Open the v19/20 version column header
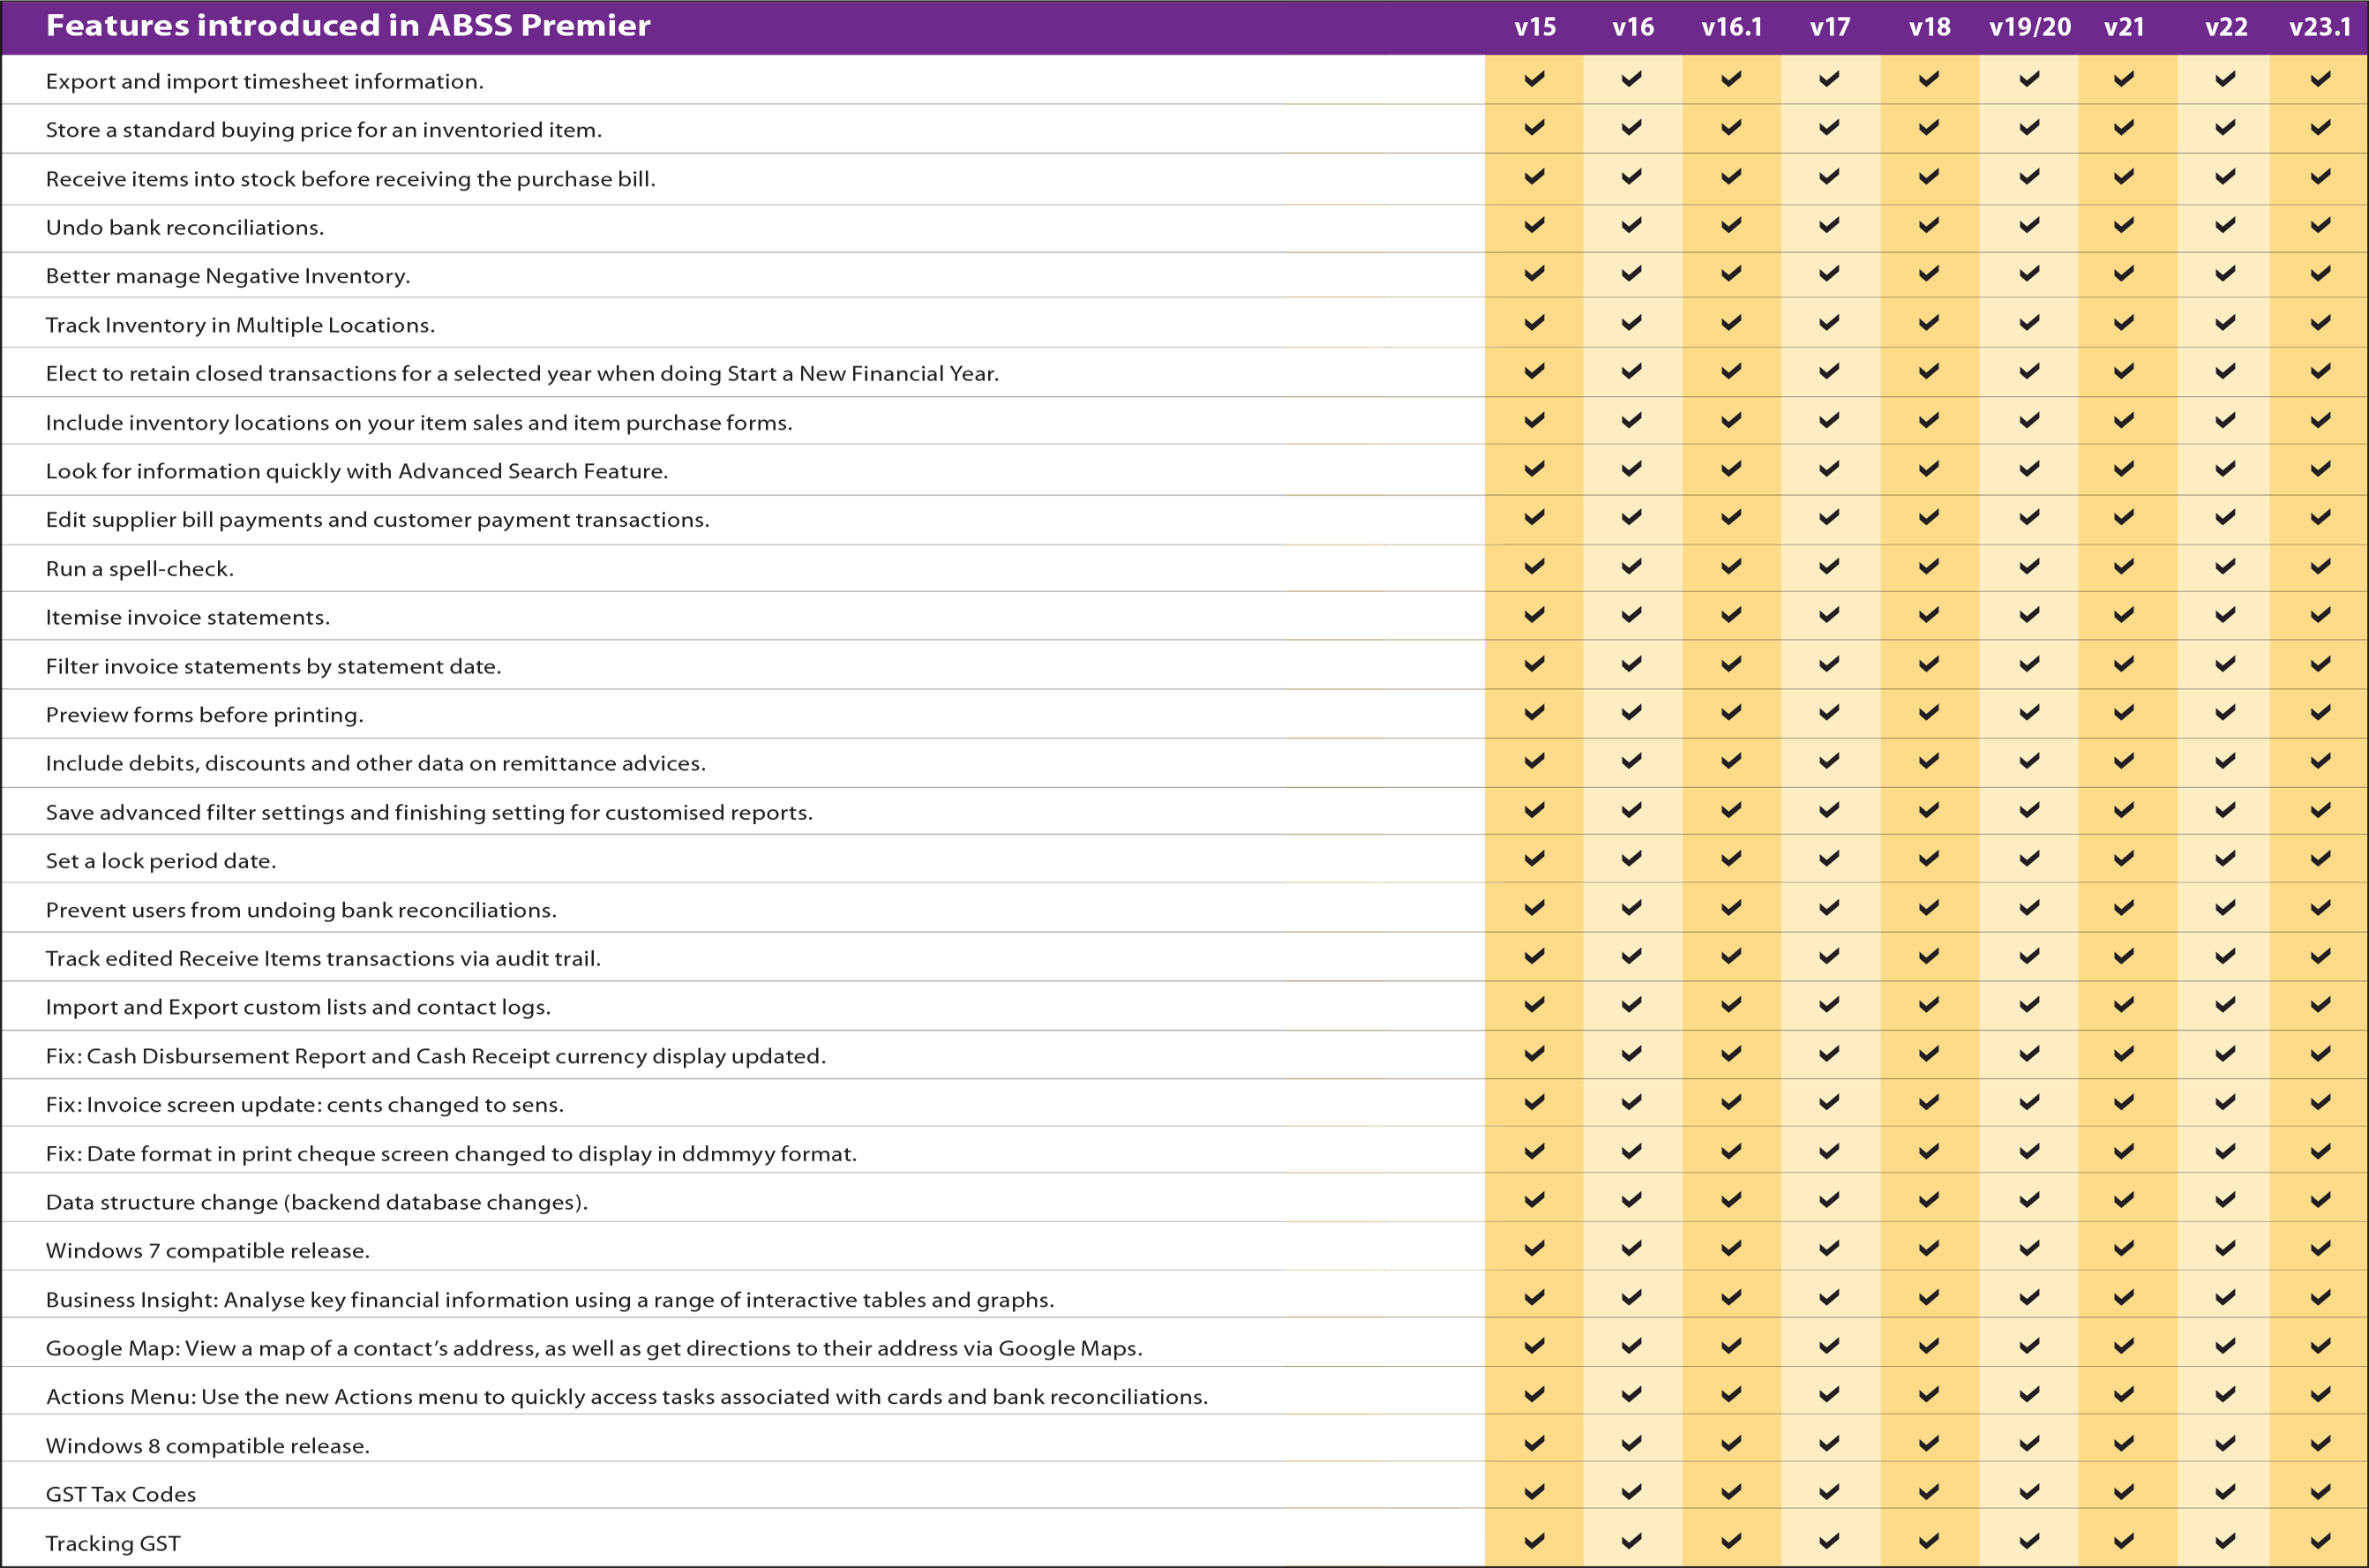Screen dimensions: 2369x1568 (2029, 27)
